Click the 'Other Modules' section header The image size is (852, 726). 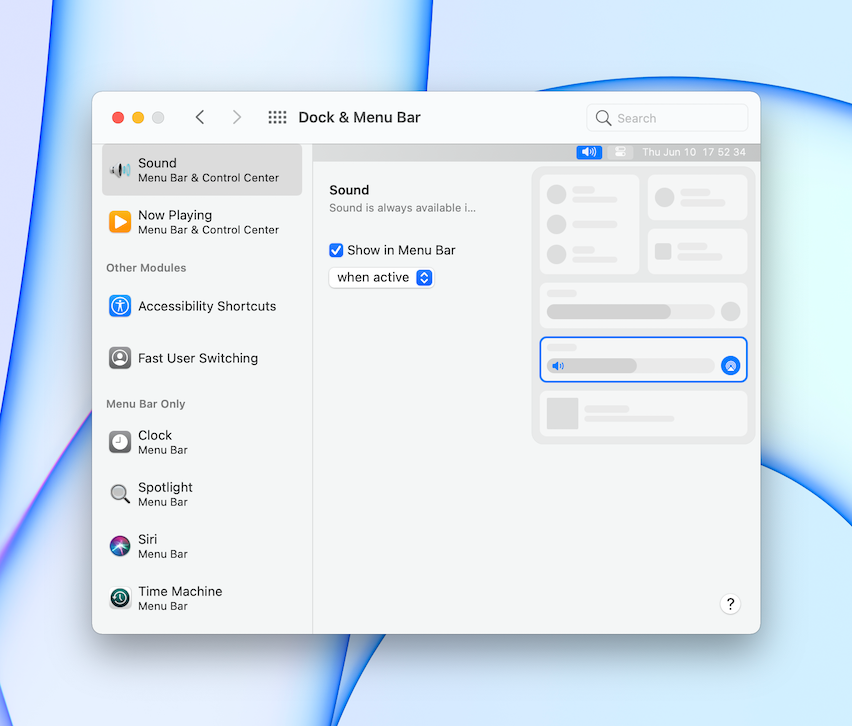pyautogui.click(x=146, y=268)
